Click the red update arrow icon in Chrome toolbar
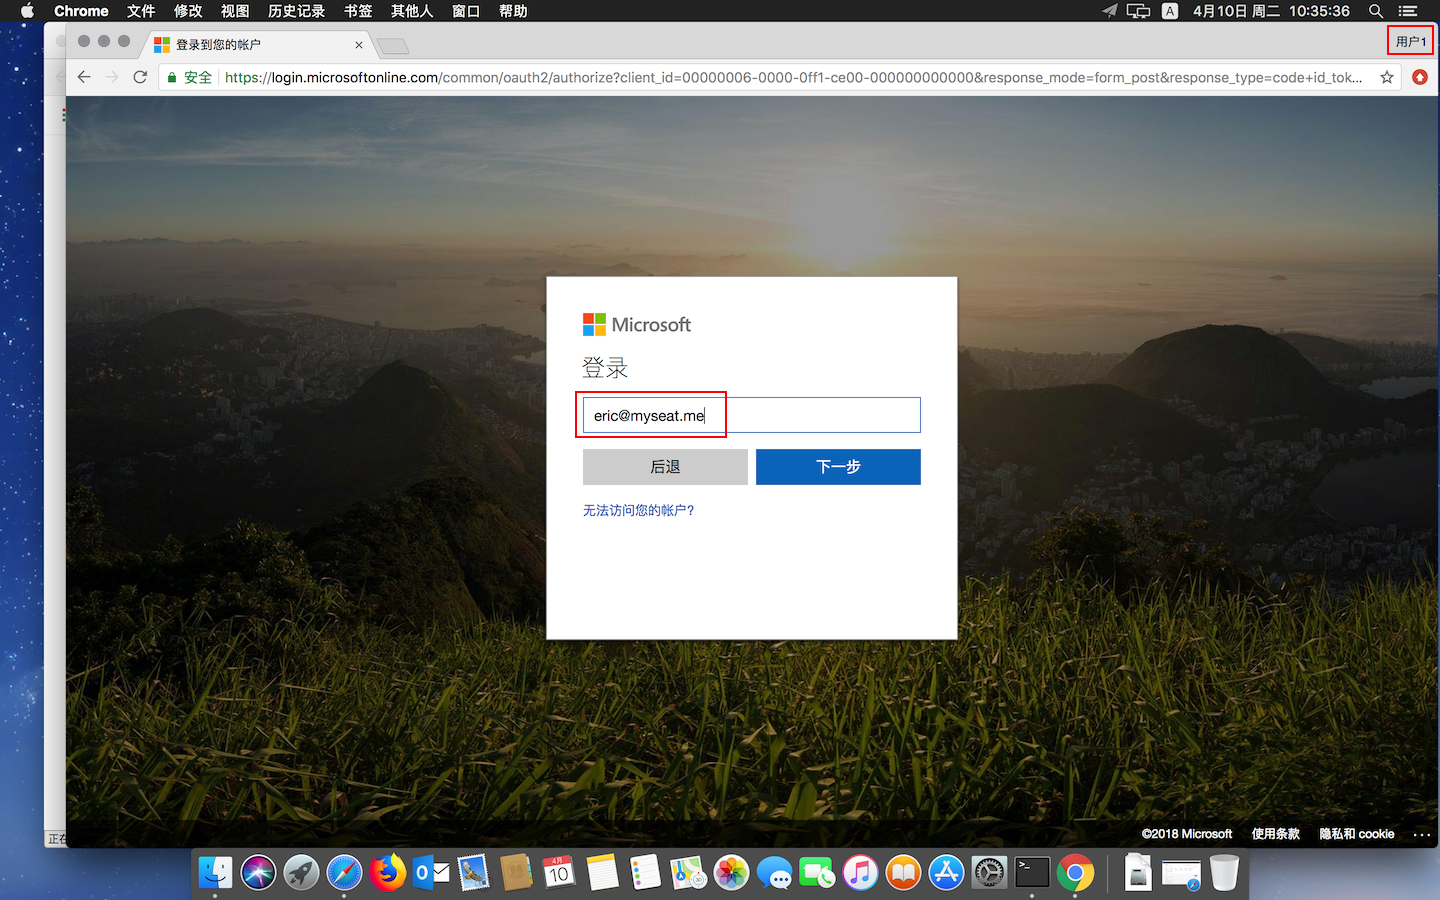 pyautogui.click(x=1420, y=77)
